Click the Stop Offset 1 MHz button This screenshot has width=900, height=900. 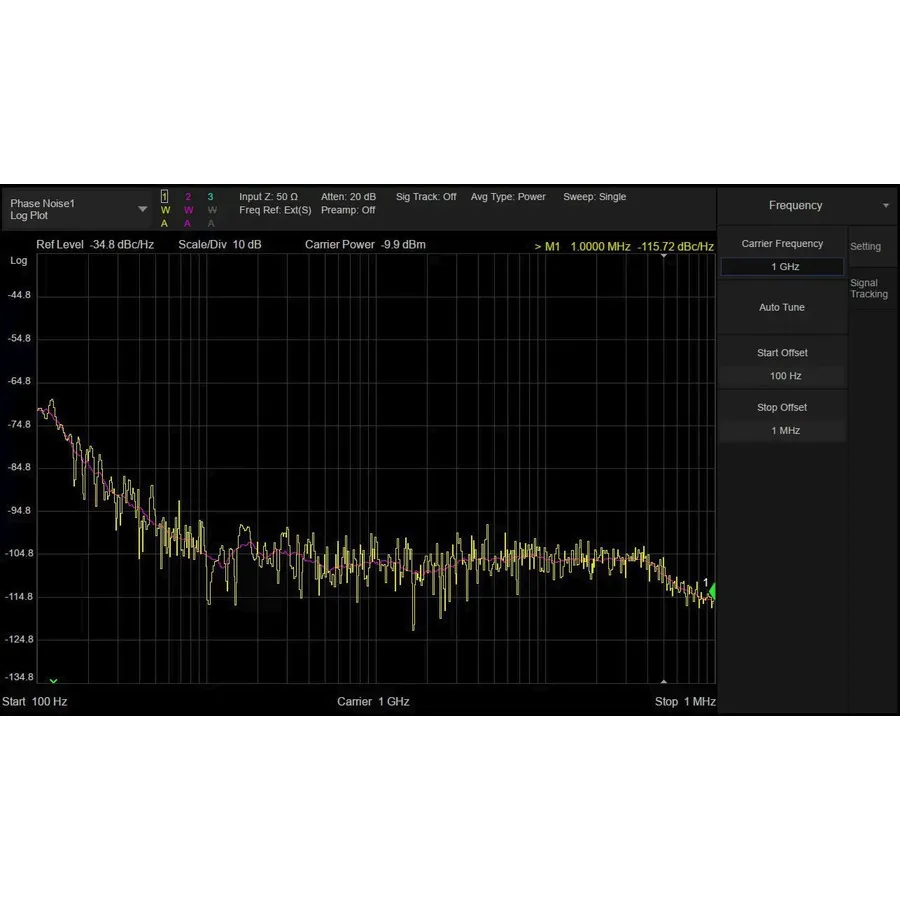pyautogui.click(x=784, y=430)
